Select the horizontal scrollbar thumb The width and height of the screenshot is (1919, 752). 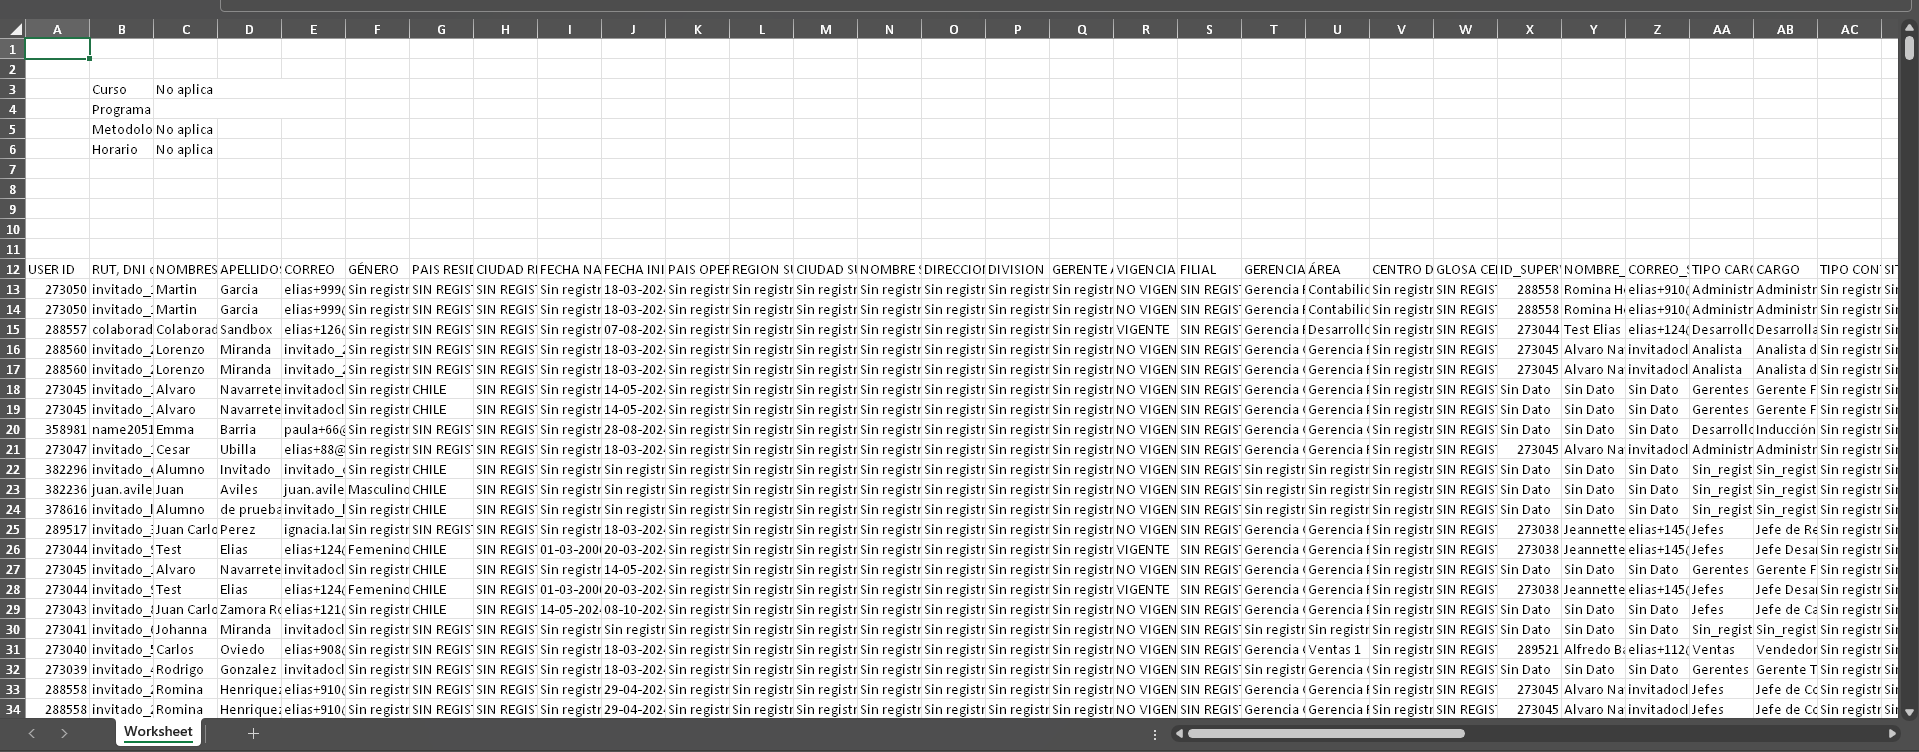(x=1326, y=734)
